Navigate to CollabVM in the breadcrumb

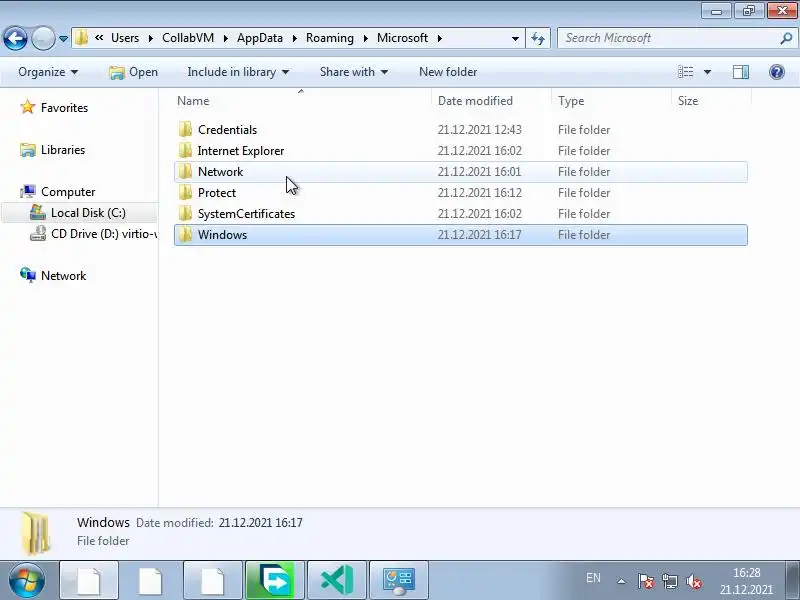coord(188,38)
